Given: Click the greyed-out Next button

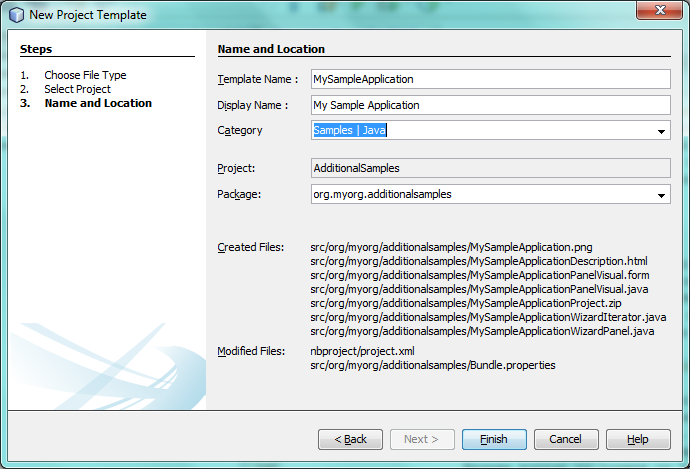Looking at the screenshot, I should (422, 439).
